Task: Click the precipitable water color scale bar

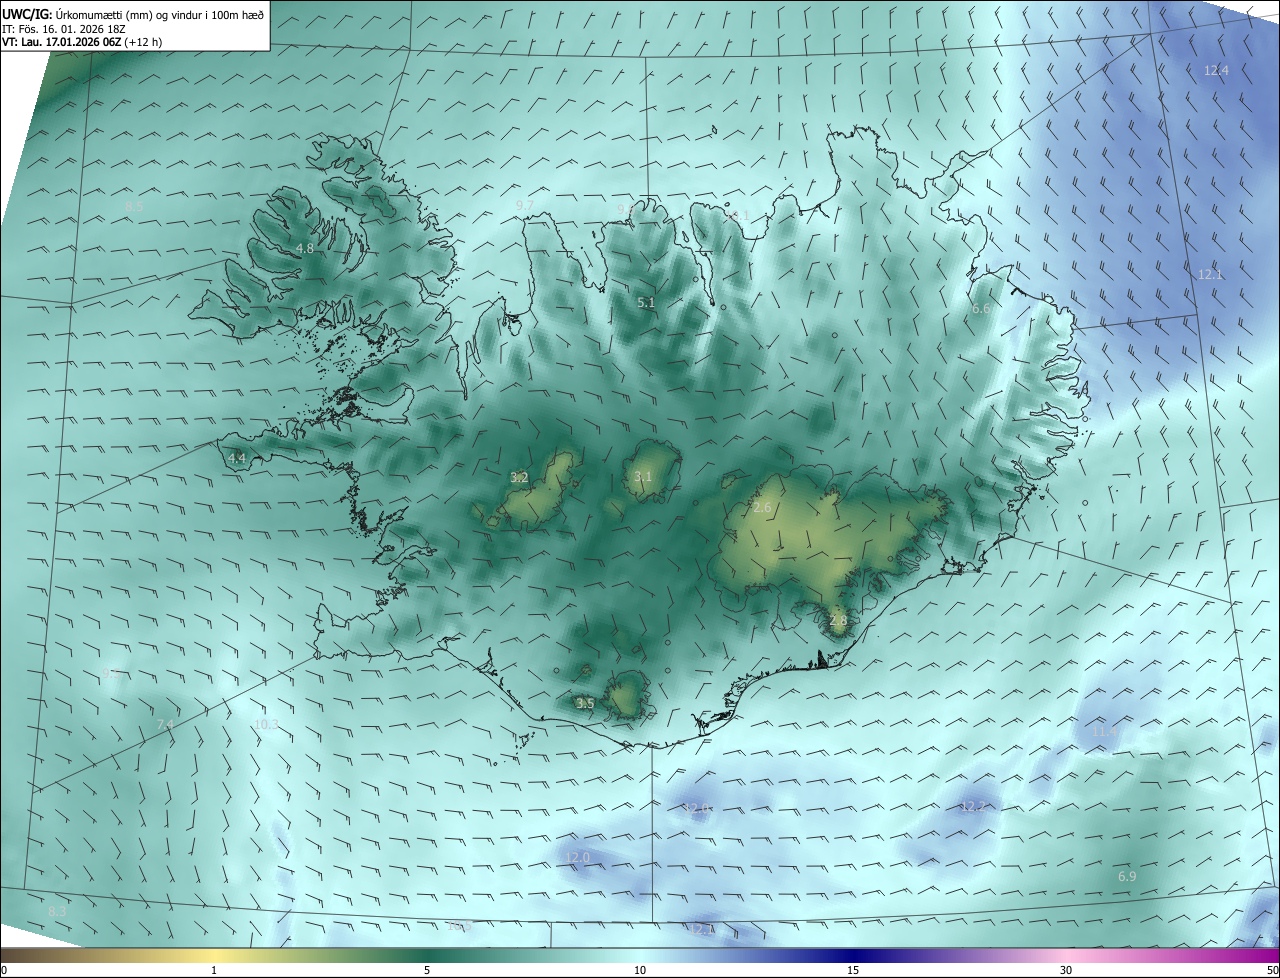Action: 640,955
